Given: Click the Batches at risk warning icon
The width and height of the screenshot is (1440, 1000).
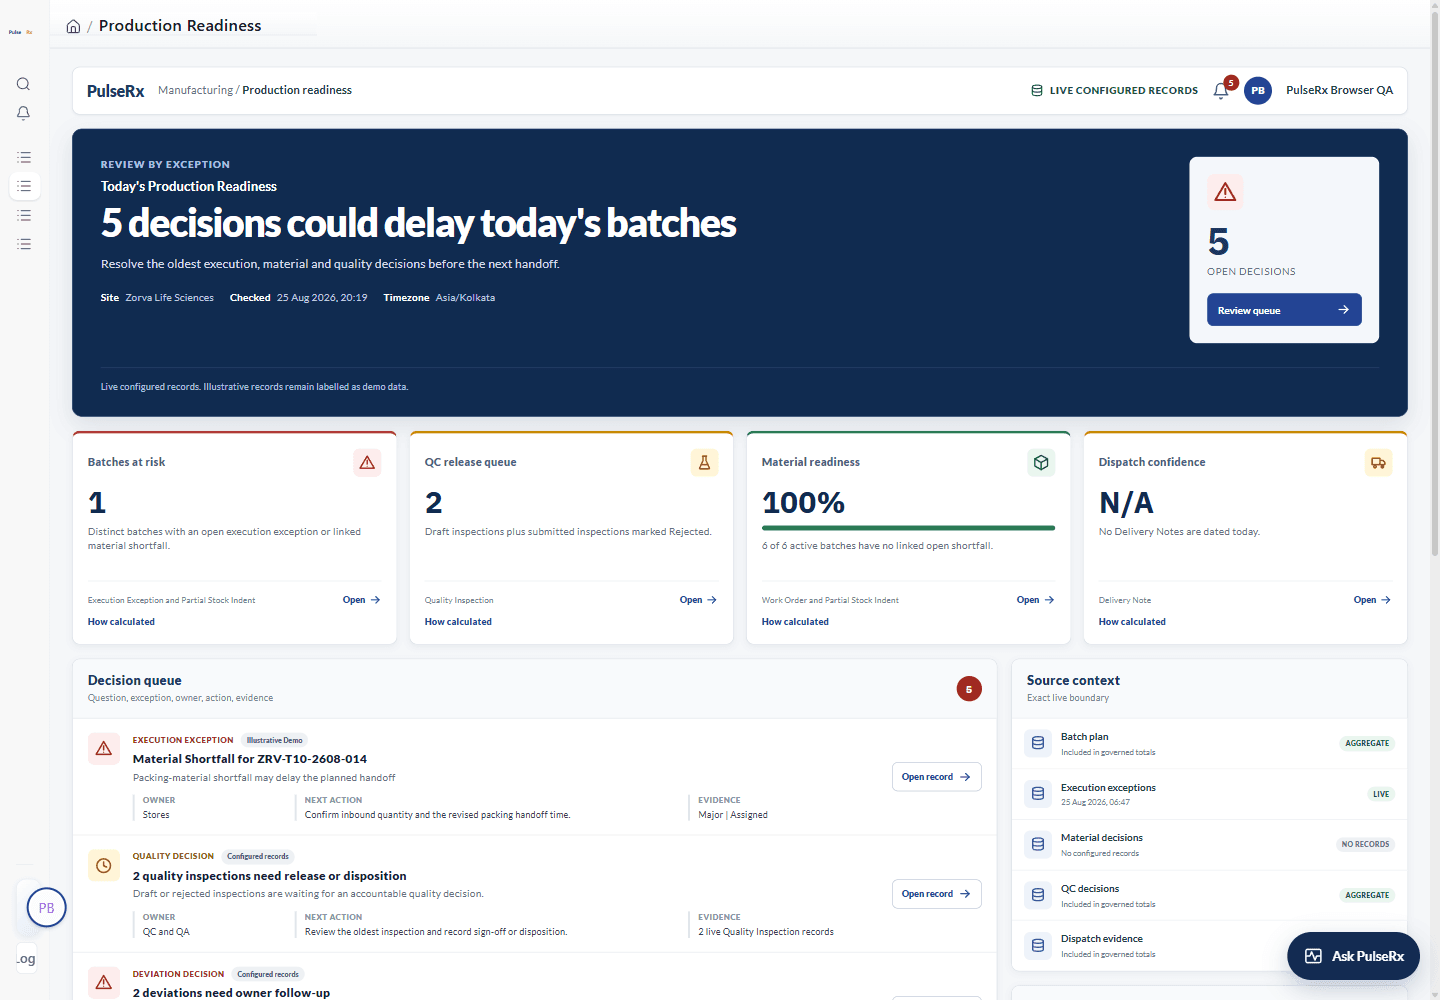Looking at the screenshot, I should point(367,462).
